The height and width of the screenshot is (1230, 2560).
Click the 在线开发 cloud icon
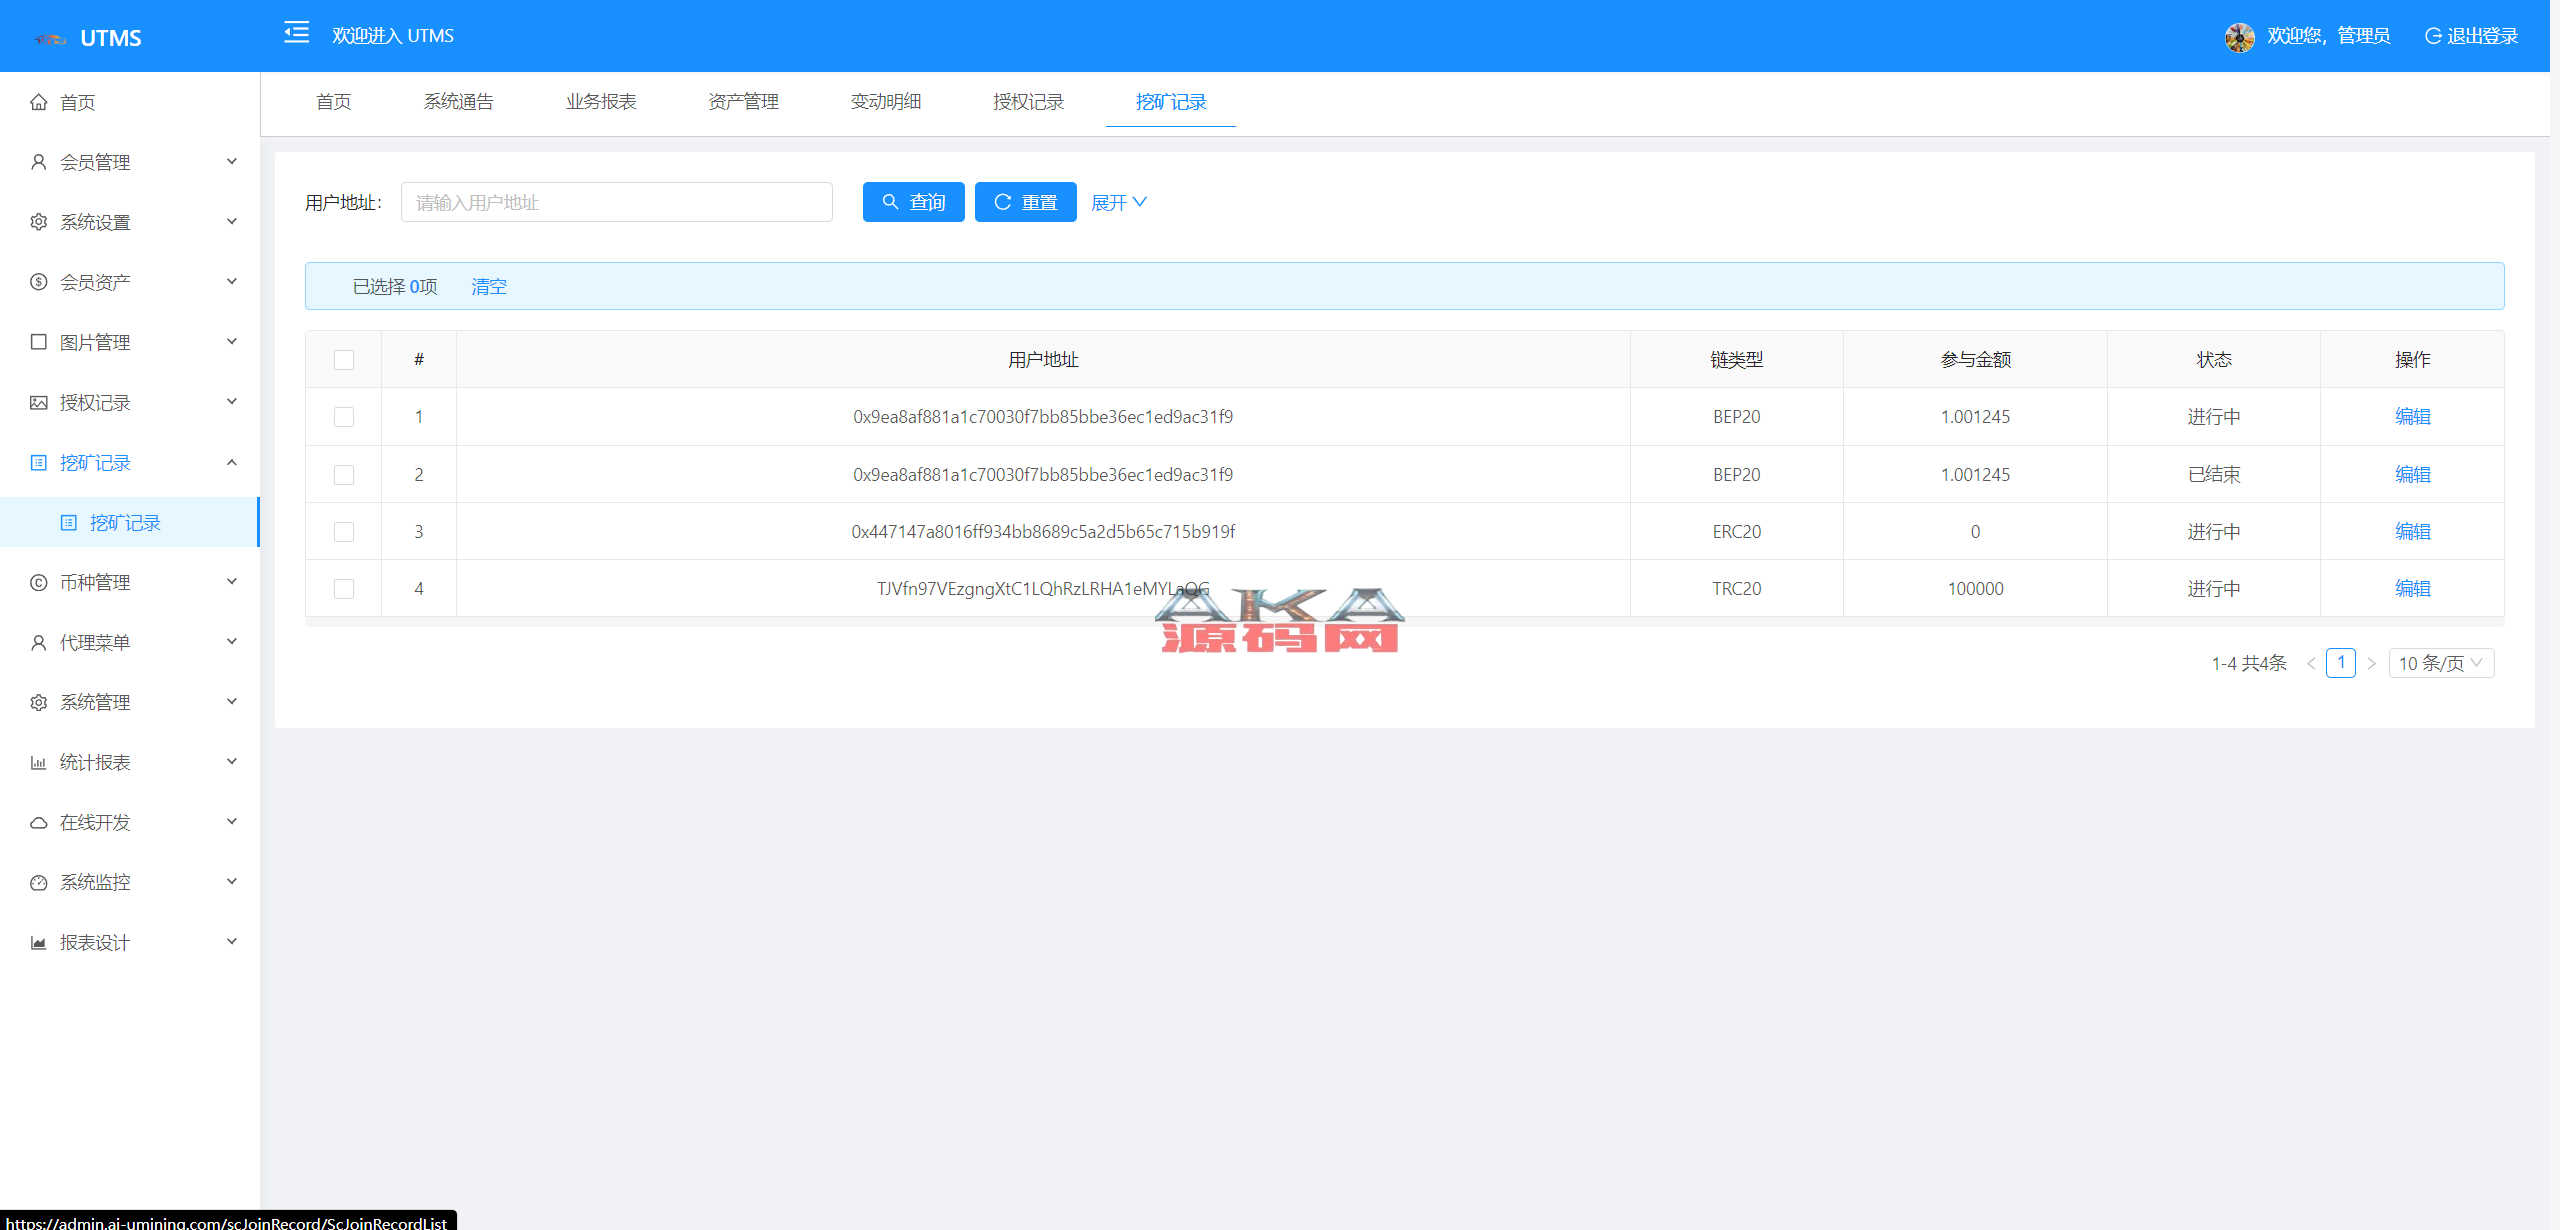pos(39,822)
